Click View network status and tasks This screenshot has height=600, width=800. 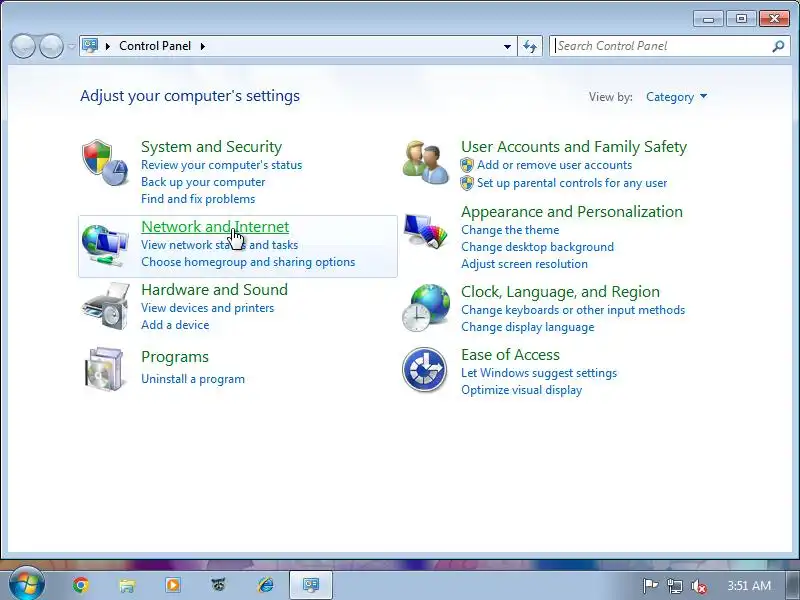pyautogui.click(x=219, y=245)
